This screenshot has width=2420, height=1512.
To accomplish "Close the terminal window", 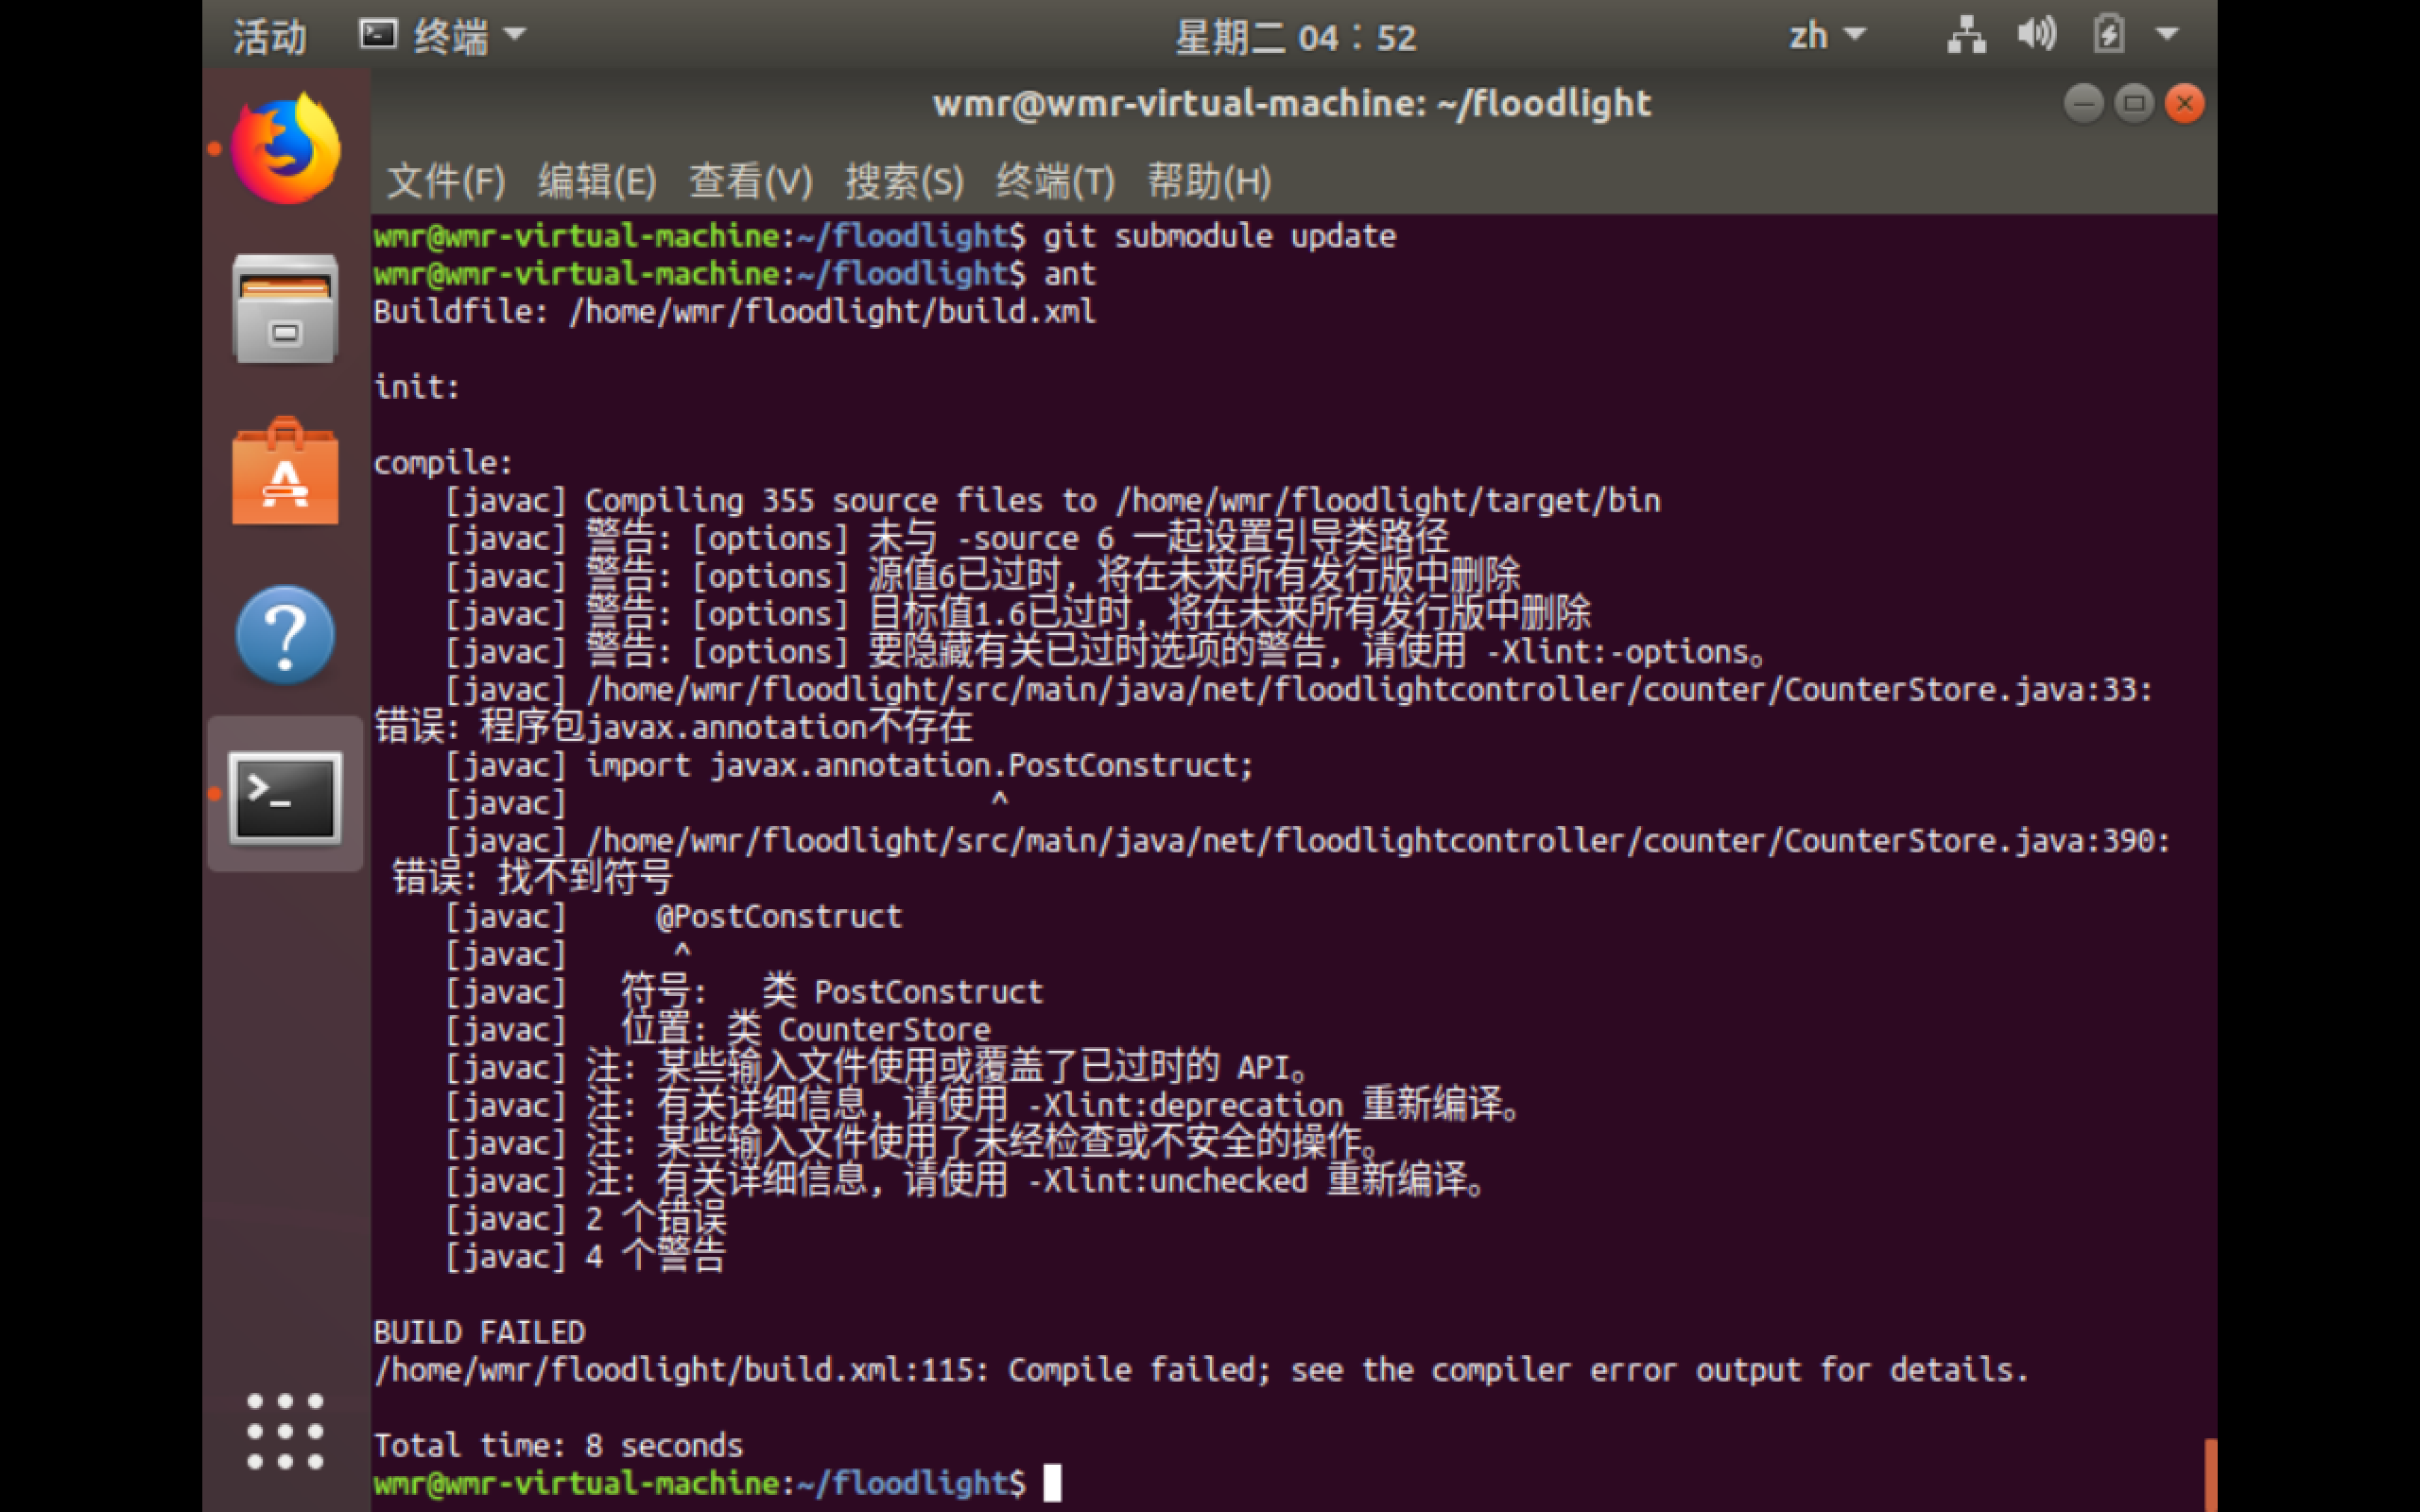I will pyautogui.click(x=2185, y=103).
